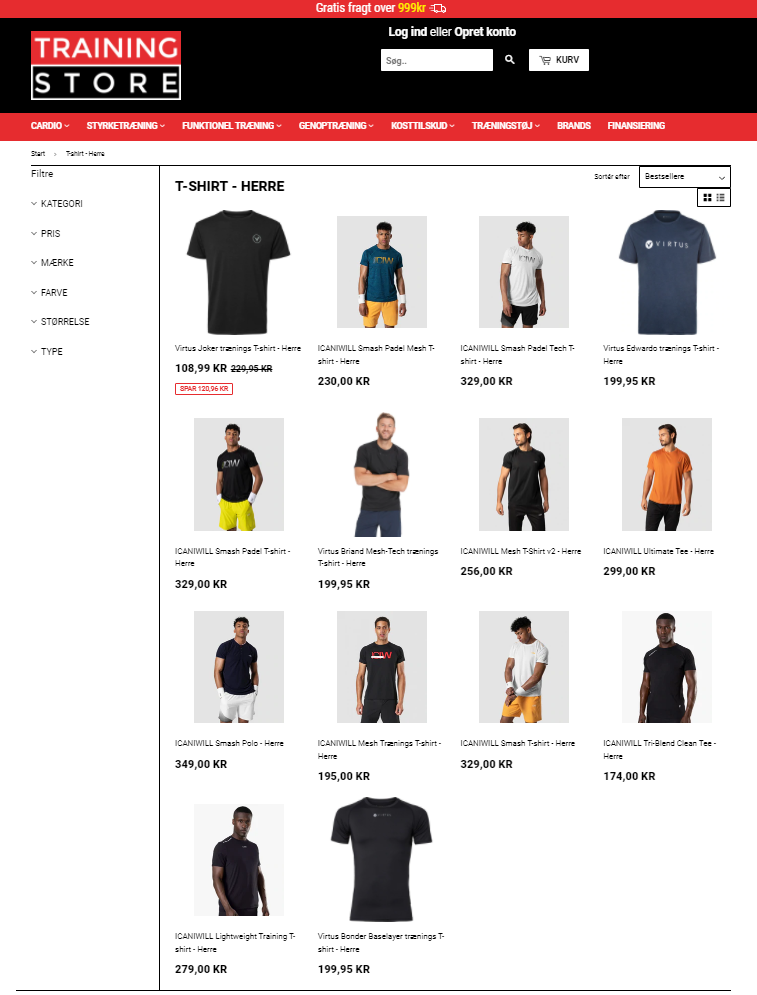The height and width of the screenshot is (995, 757).
Task: Open the CARDIO menu
Action: pyautogui.click(x=50, y=126)
